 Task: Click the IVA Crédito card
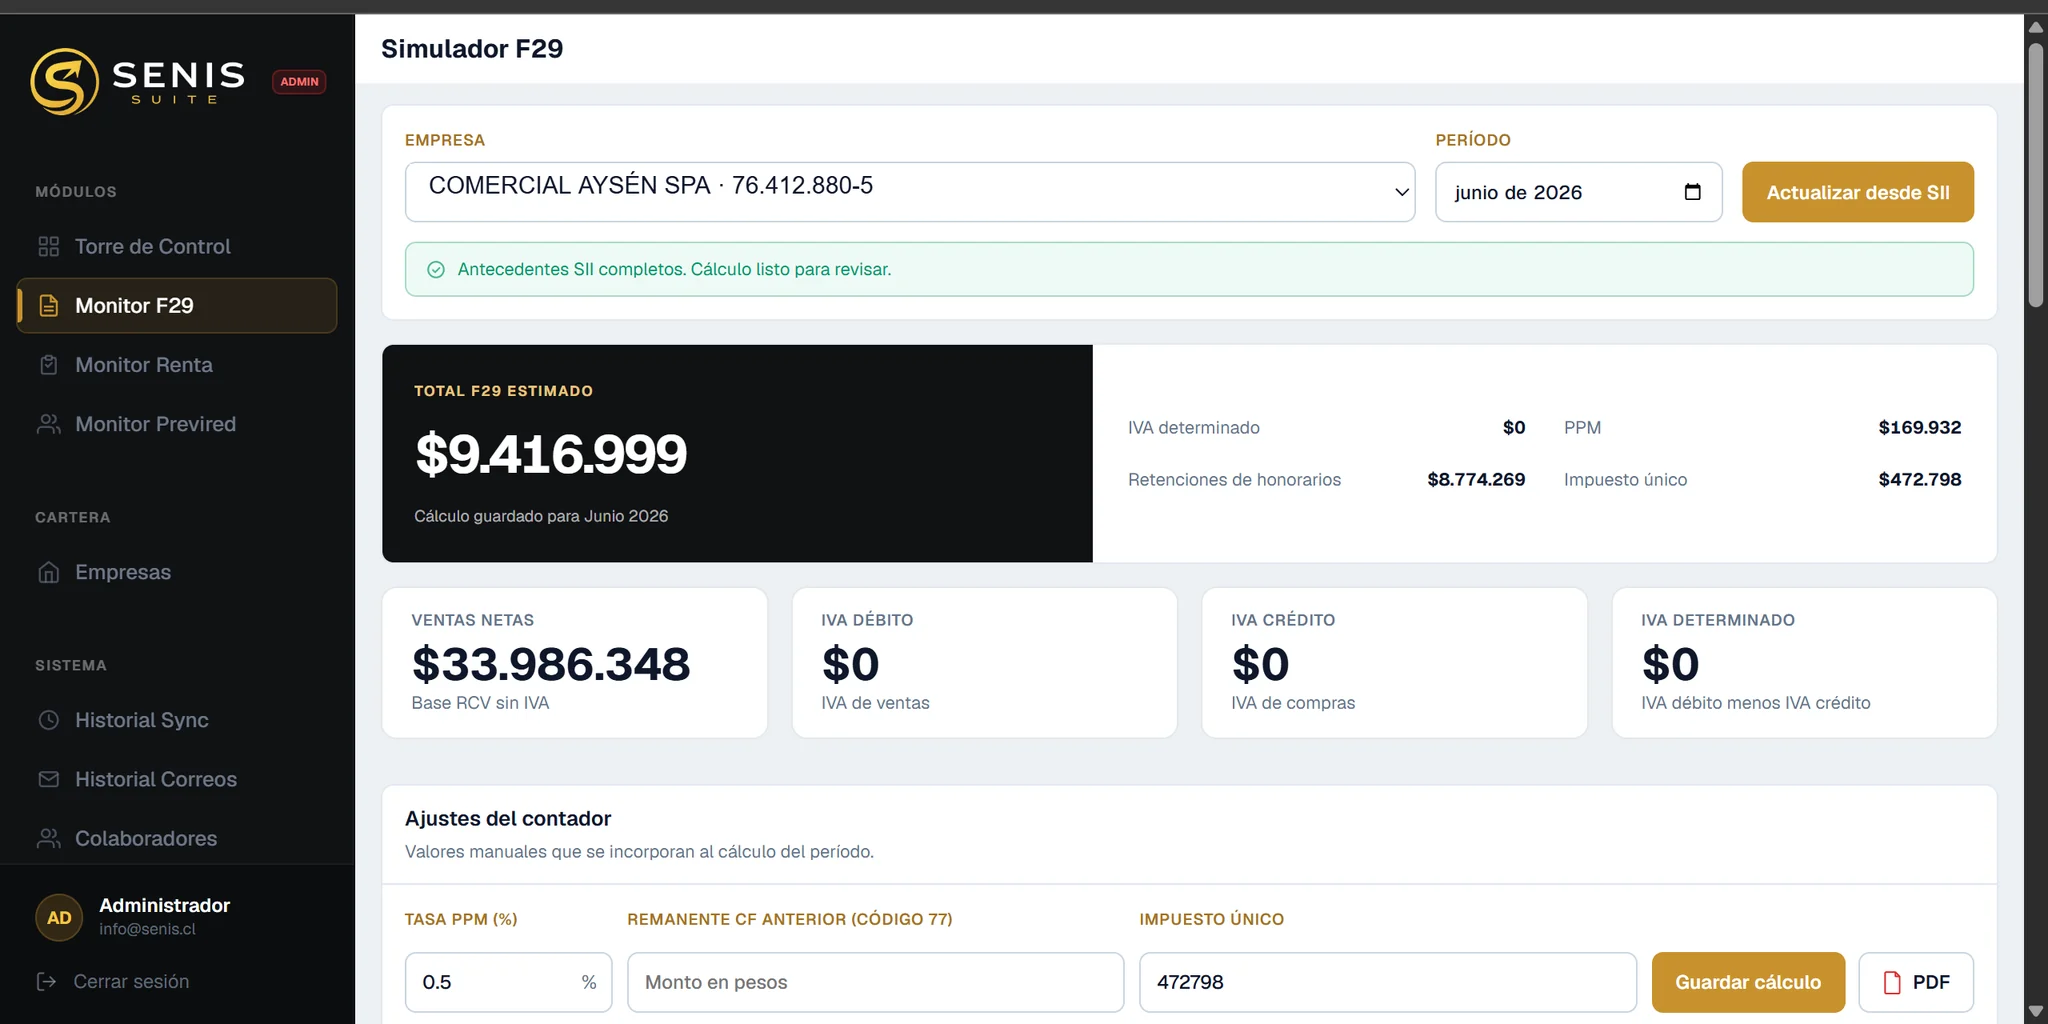[1395, 662]
